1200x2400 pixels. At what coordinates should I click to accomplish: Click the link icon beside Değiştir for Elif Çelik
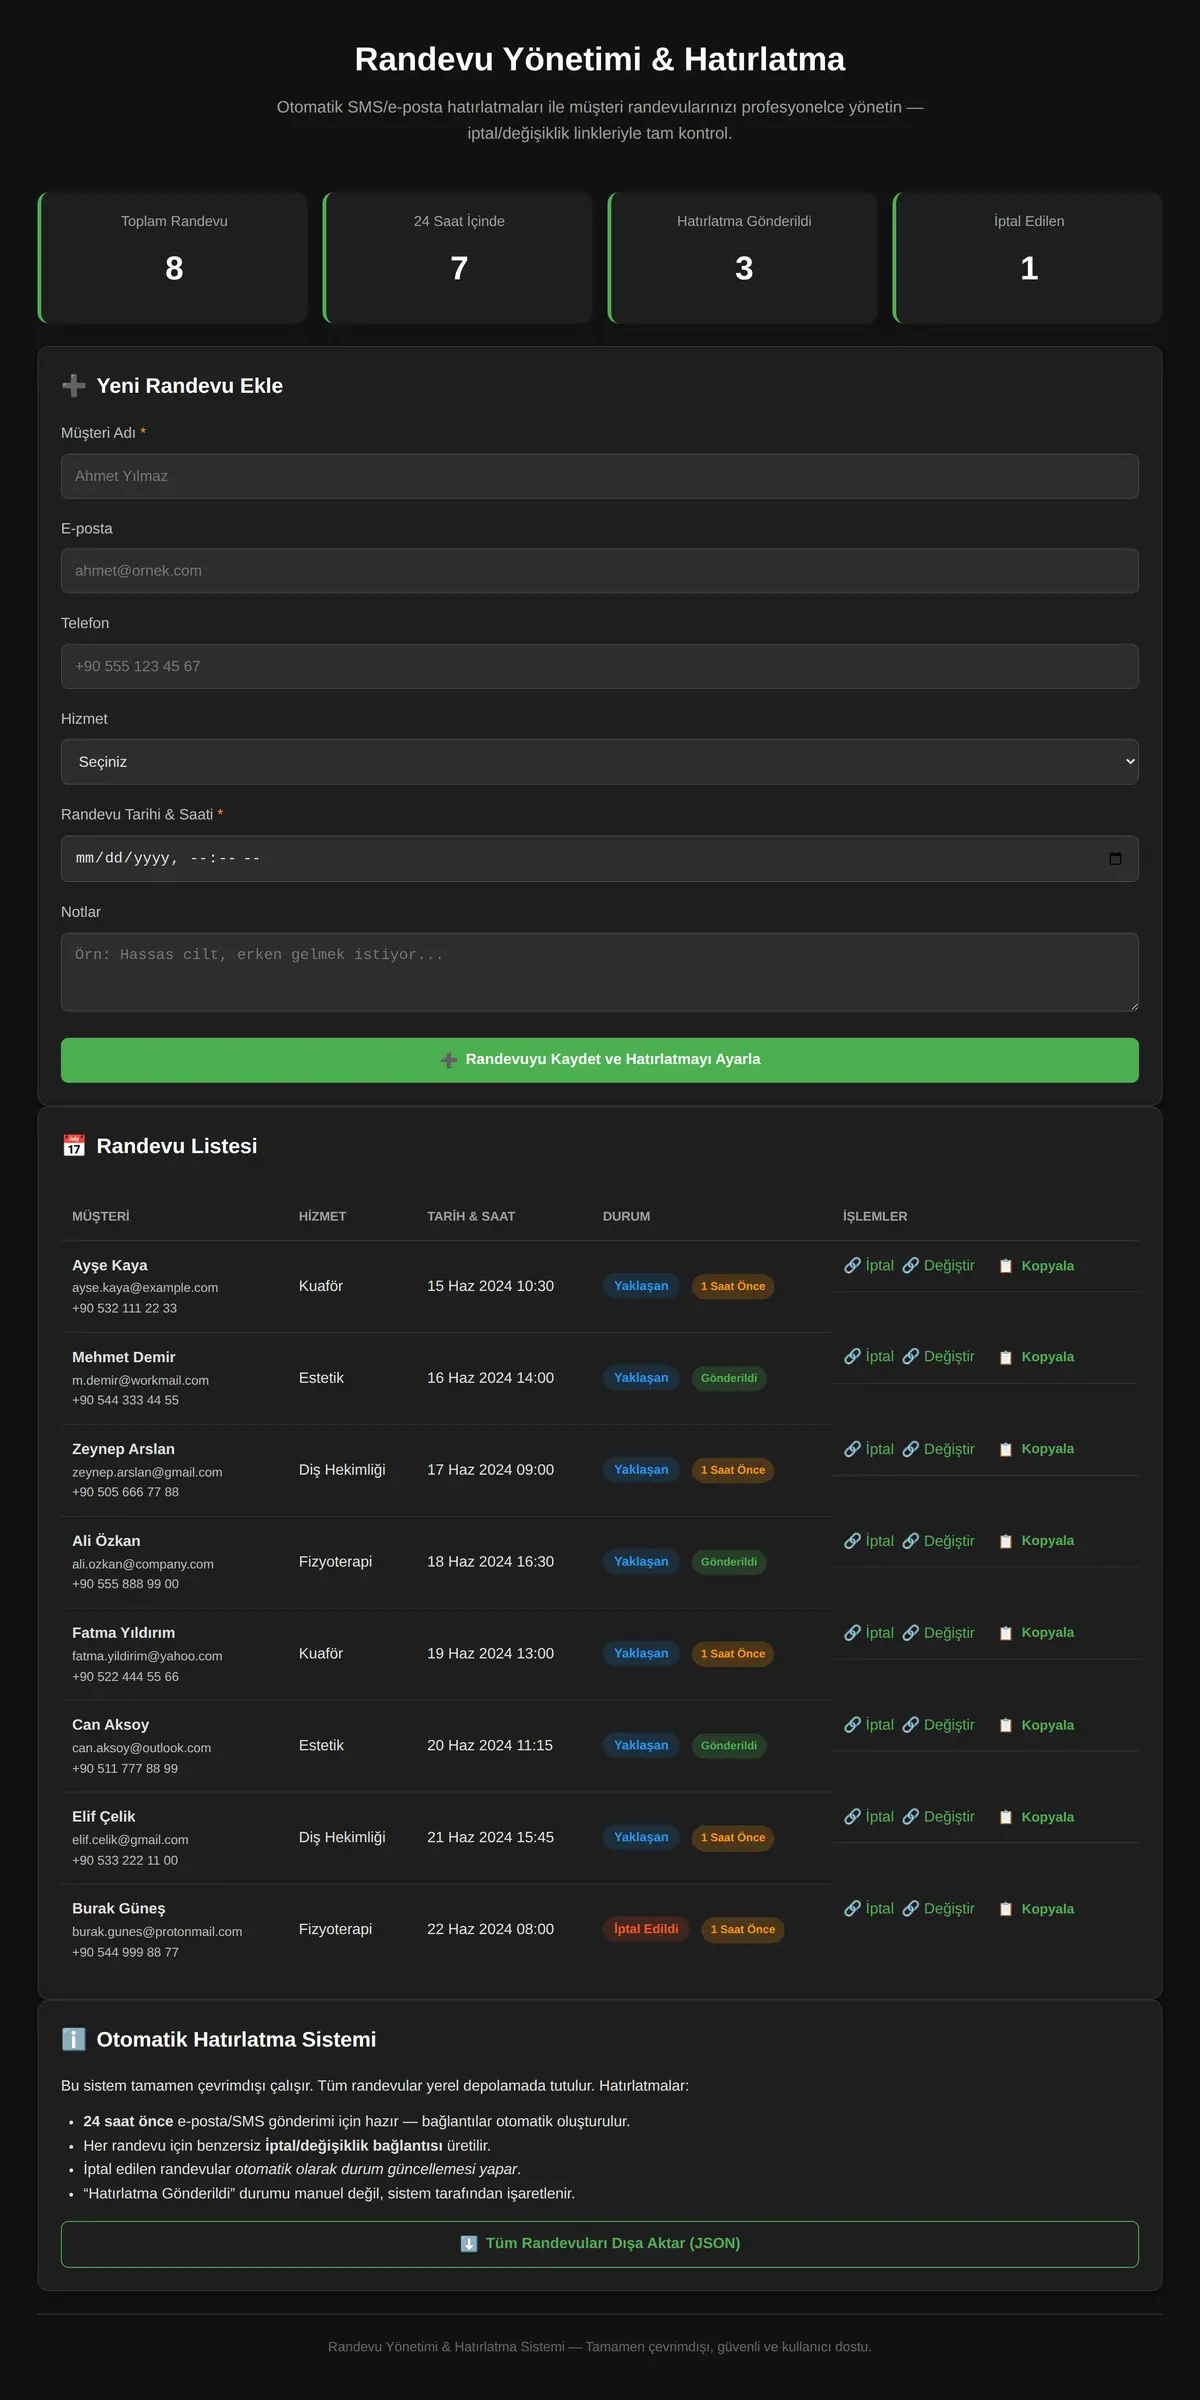click(911, 1817)
